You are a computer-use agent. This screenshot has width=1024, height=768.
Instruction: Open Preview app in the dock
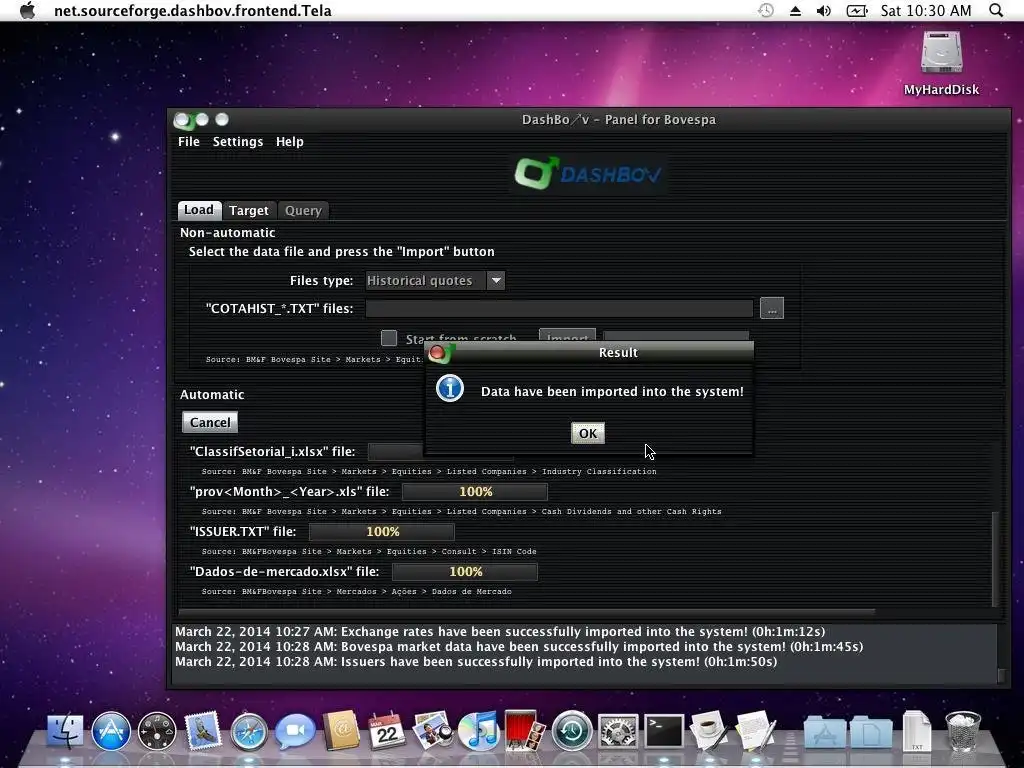click(x=433, y=731)
